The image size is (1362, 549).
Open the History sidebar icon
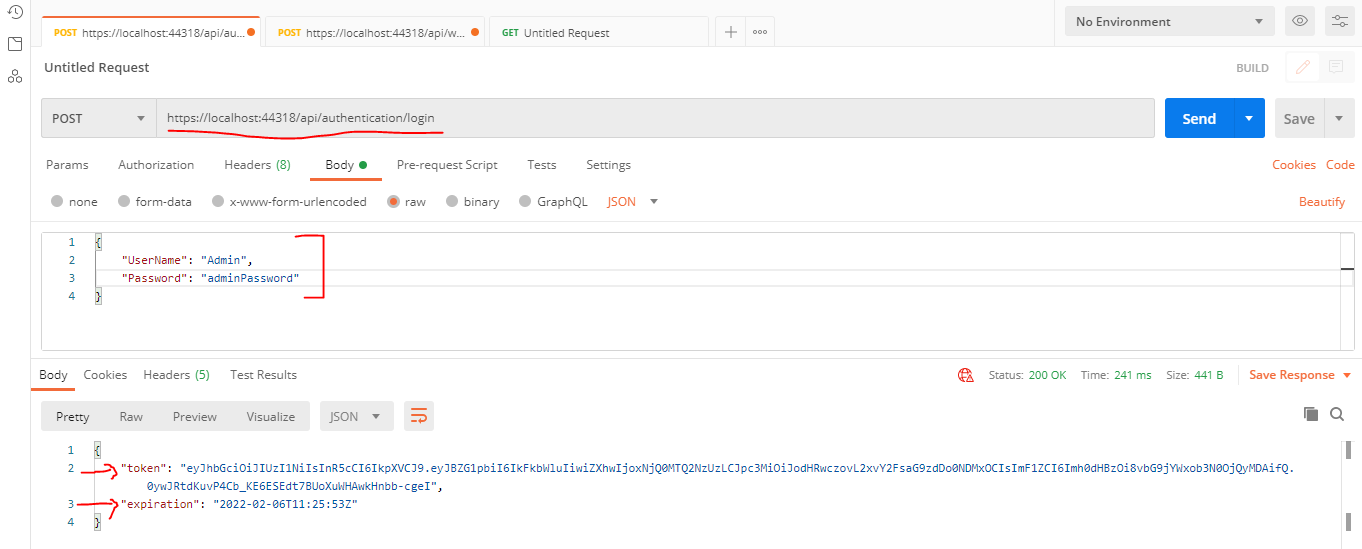tap(15, 12)
